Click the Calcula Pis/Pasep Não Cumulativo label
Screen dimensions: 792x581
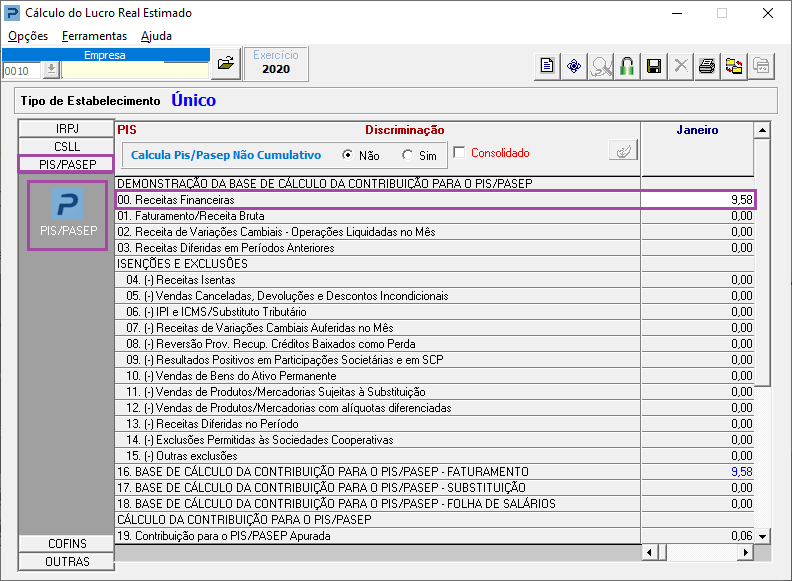226,155
